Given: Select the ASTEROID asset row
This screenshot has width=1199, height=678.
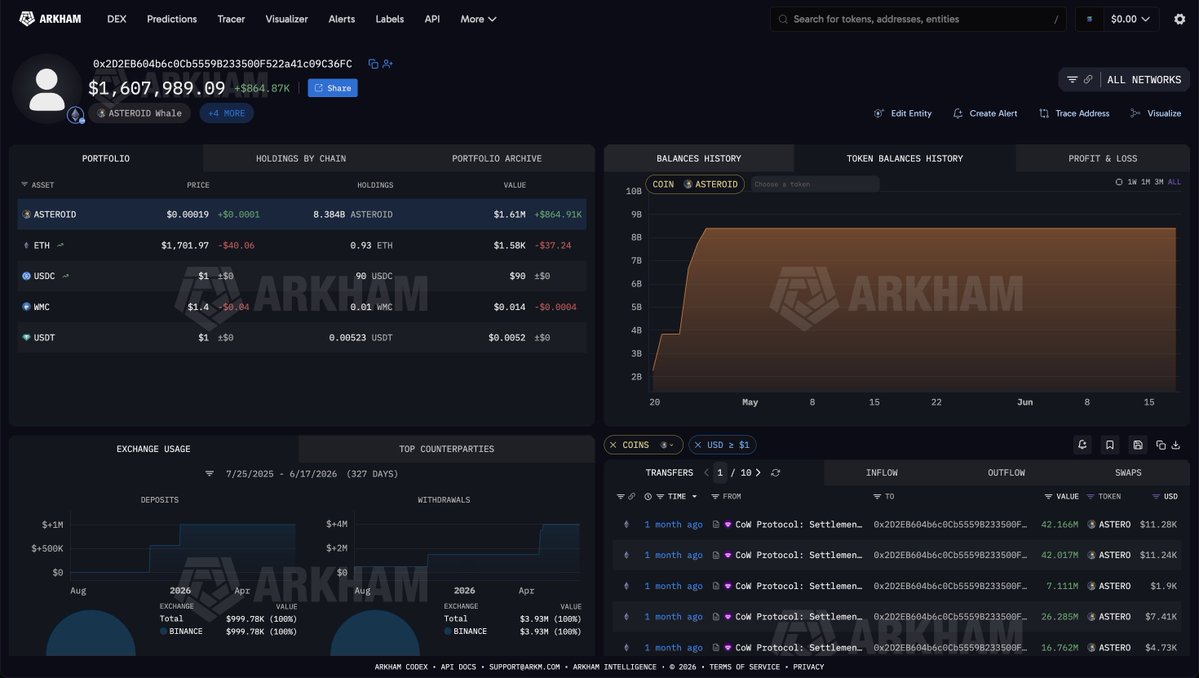Looking at the screenshot, I should (302, 215).
